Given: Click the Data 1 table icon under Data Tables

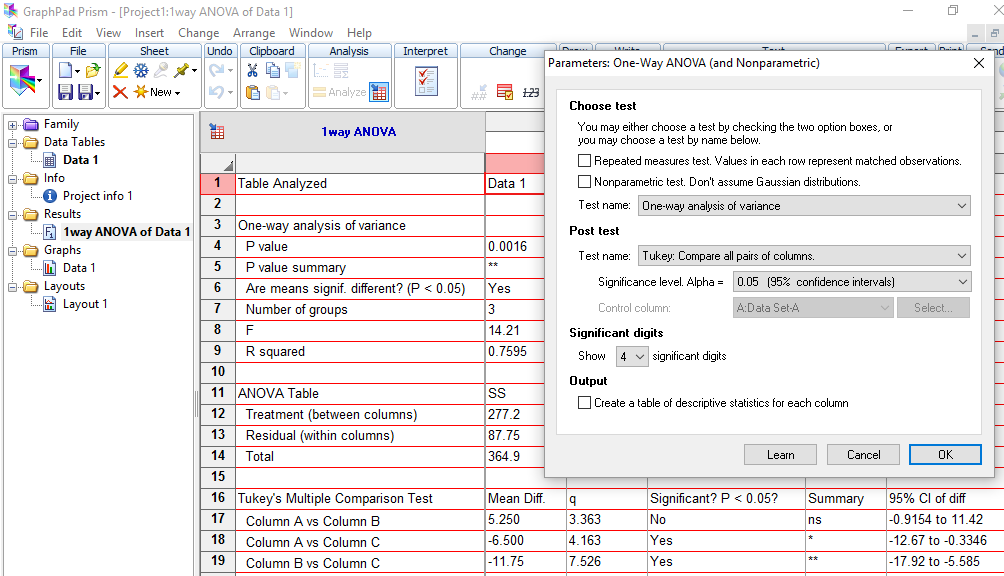Looking at the screenshot, I should tap(50, 160).
